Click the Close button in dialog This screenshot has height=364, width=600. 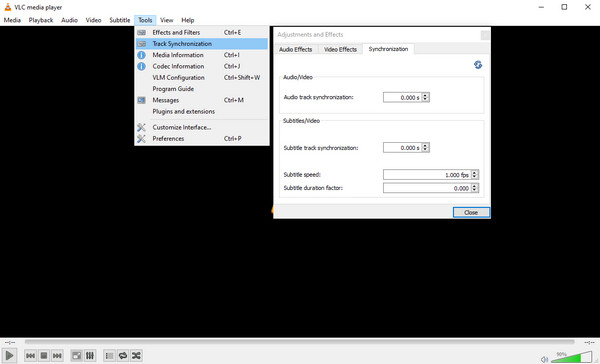(471, 212)
